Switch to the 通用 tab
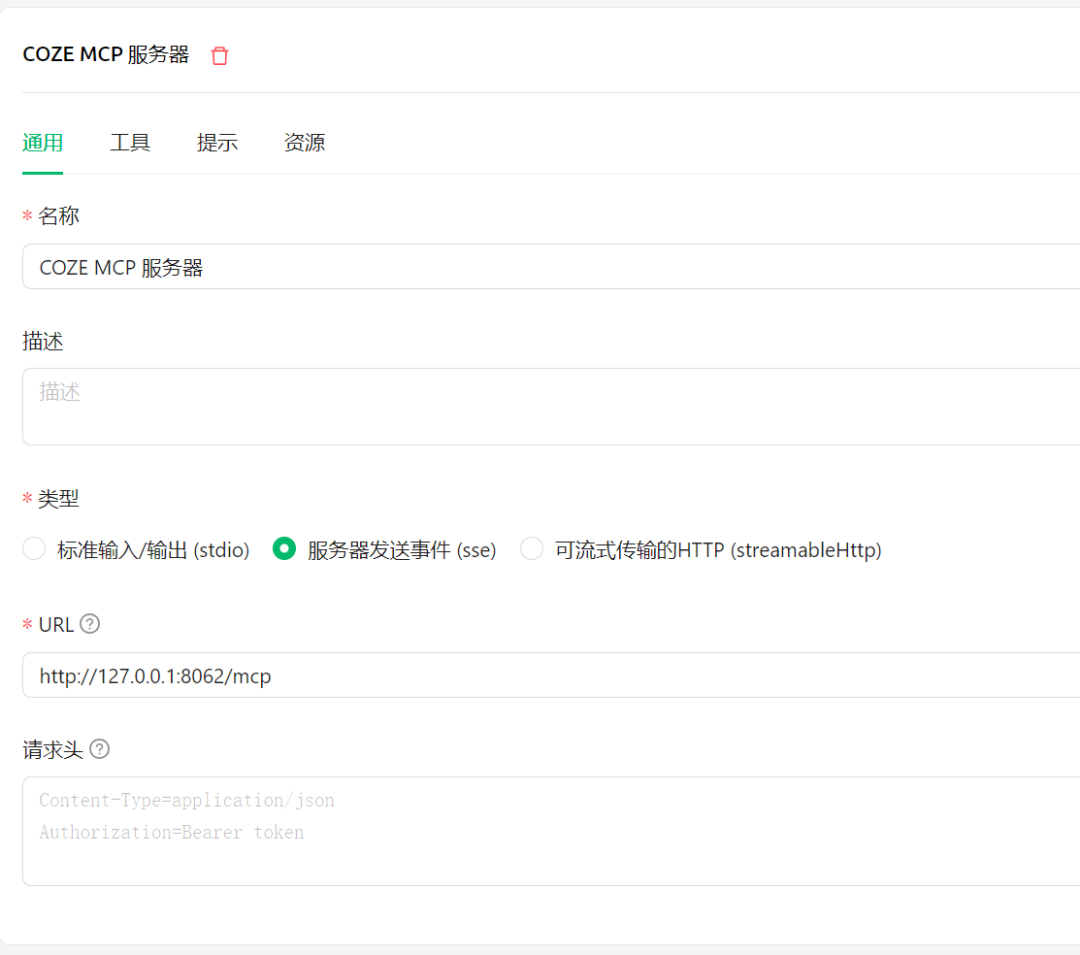Viewport: 1080px width, 955px height. pos(43,143)
